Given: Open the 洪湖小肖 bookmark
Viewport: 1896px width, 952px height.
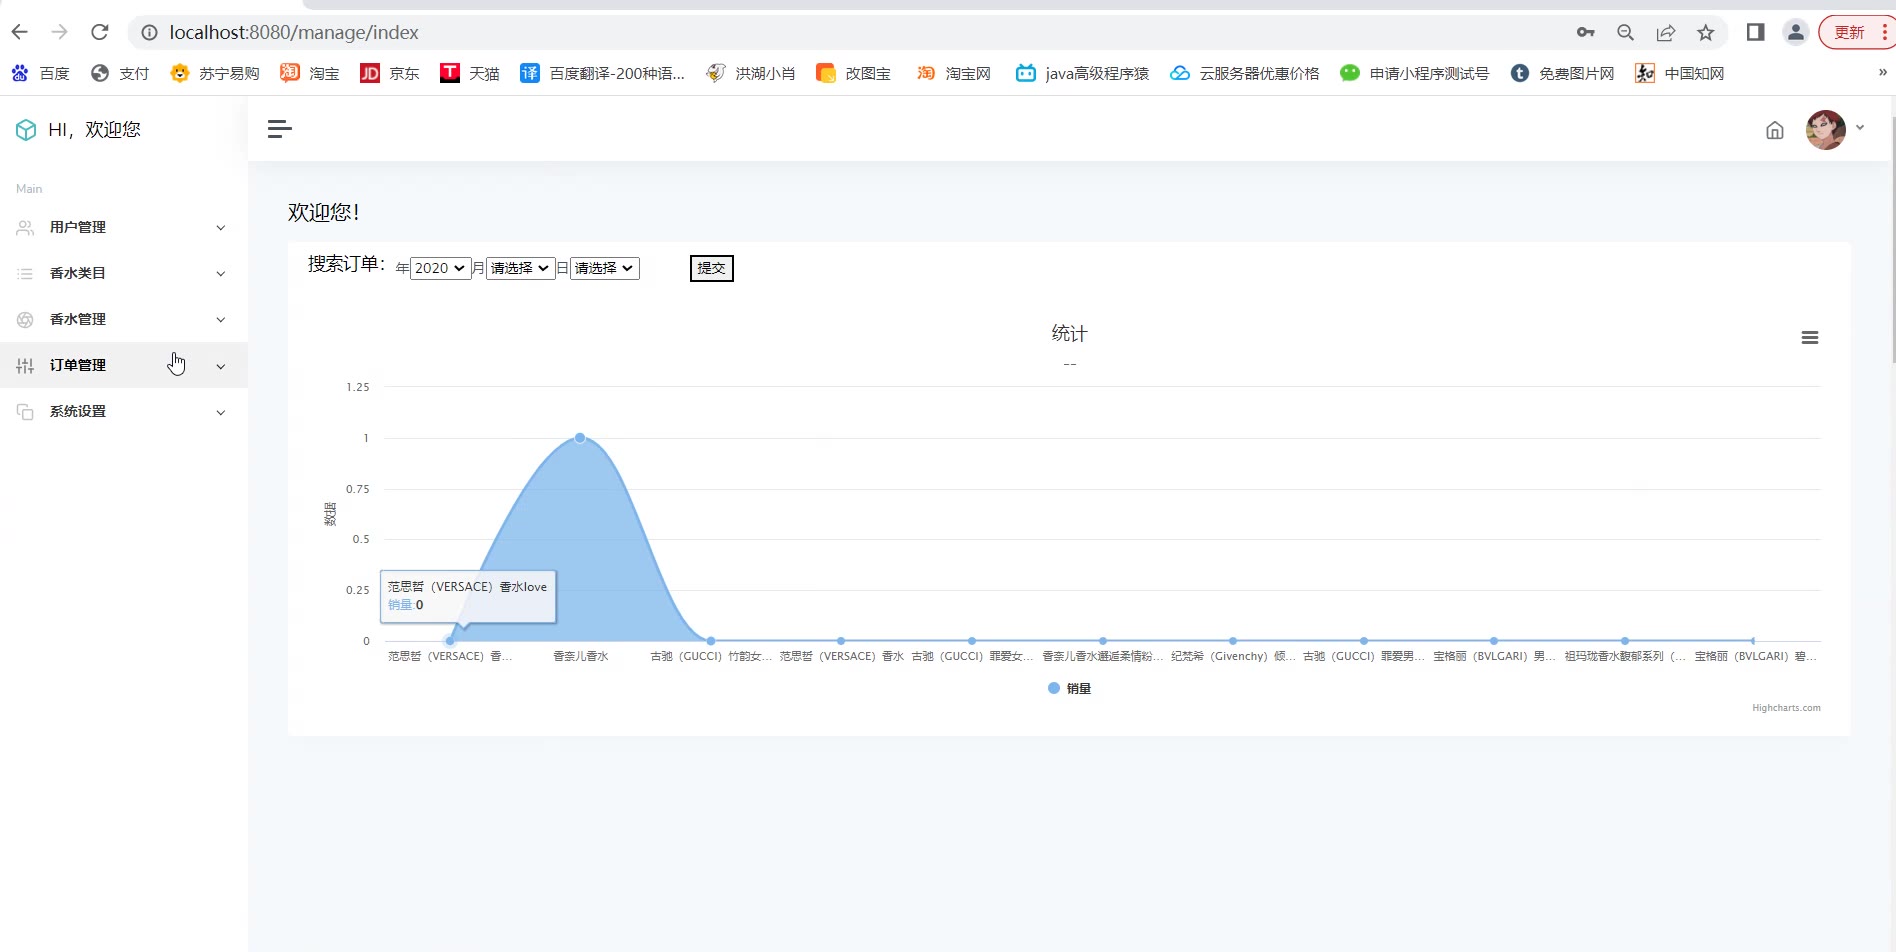Looking at the screenshot, I should (x=751, y=73).
